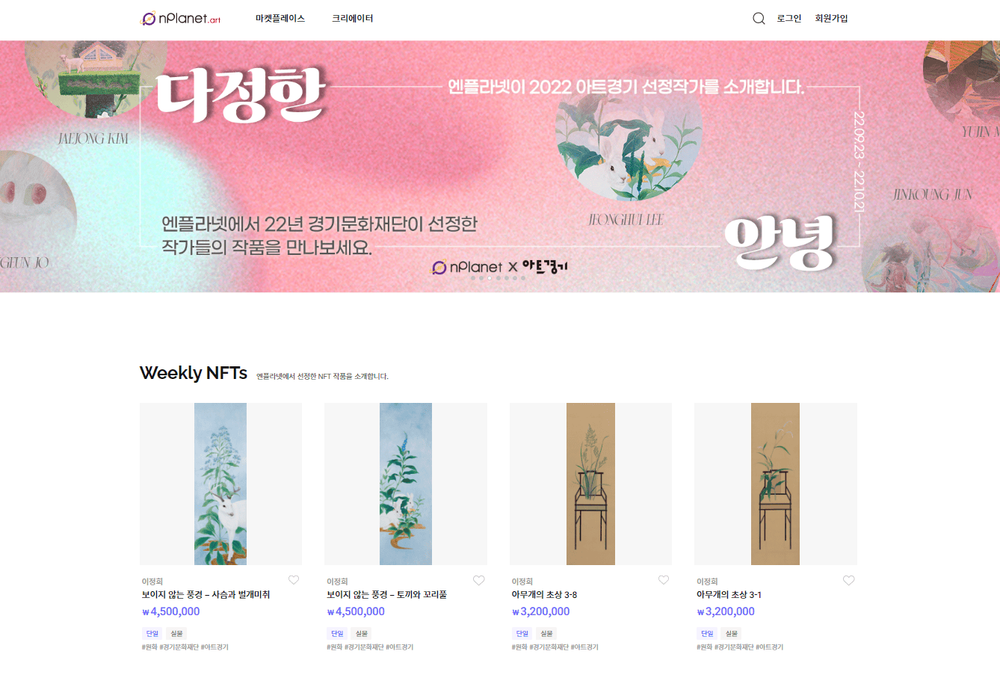
Task: Open the 마켓플레이스 menu
Action: pyautogui.click(x=280, y=18)
